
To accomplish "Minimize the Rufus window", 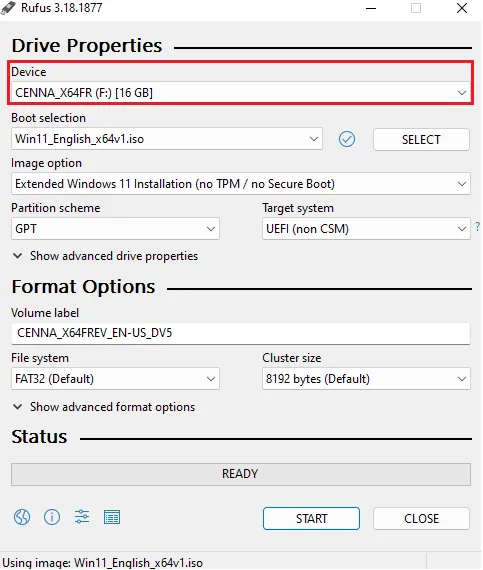I will tap(371, 8).
